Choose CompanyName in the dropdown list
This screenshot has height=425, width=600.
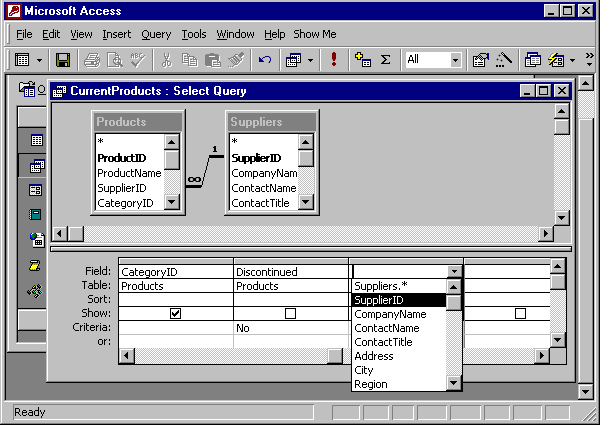click(x=398, y=314)
